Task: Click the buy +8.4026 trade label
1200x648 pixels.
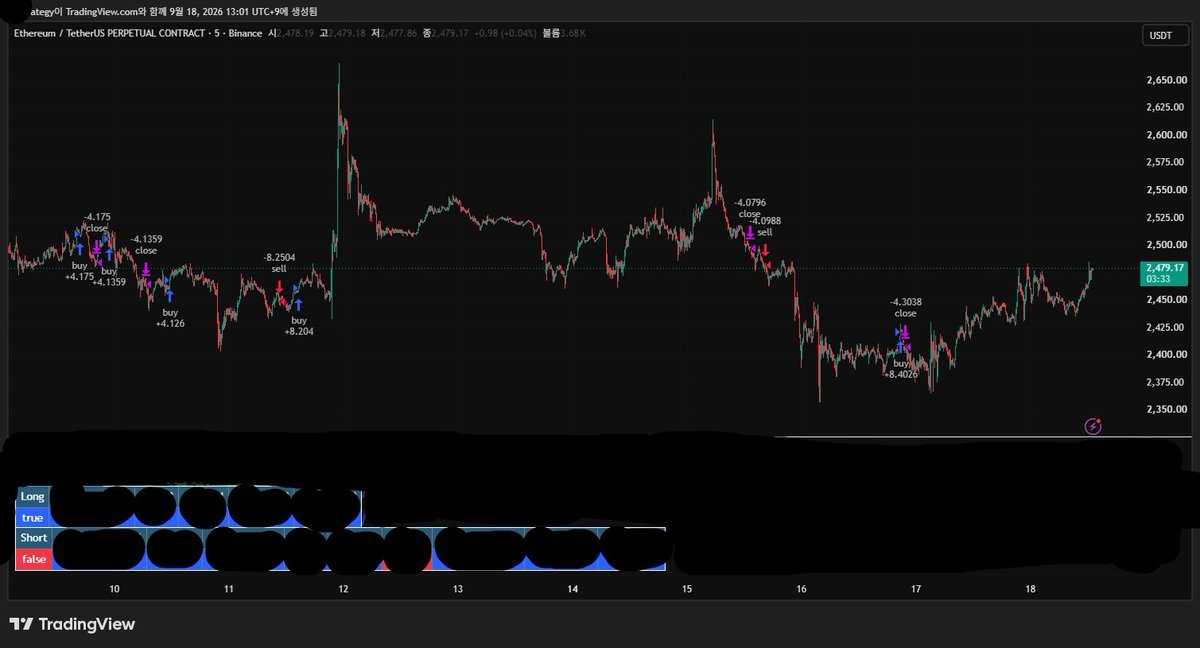Action: pos(902,369)
